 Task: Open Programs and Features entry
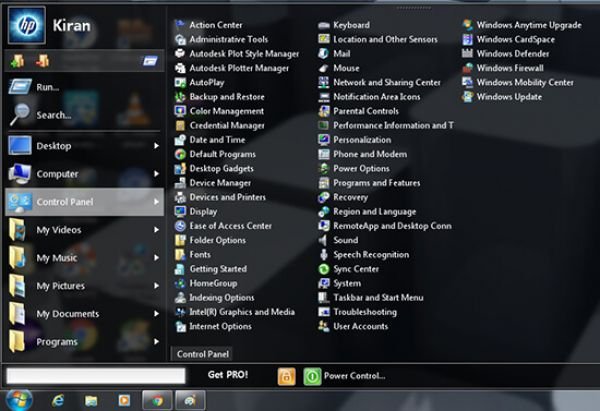(369, 183)
